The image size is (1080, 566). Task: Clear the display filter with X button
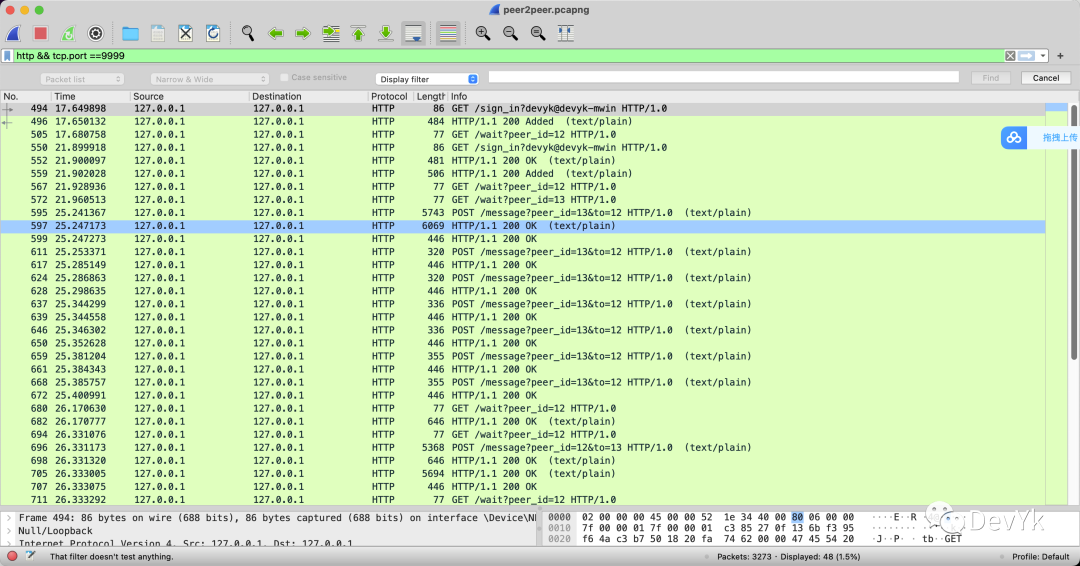click(1010, 56)
